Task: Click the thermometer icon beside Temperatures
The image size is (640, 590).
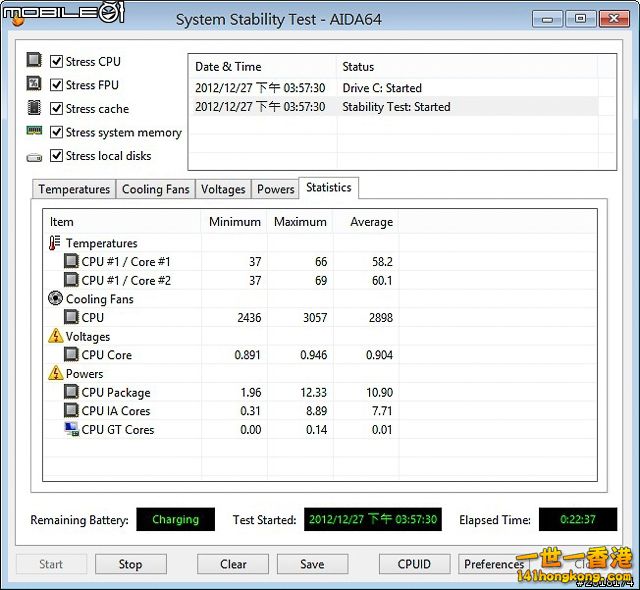Action: (x=55, y=243)
